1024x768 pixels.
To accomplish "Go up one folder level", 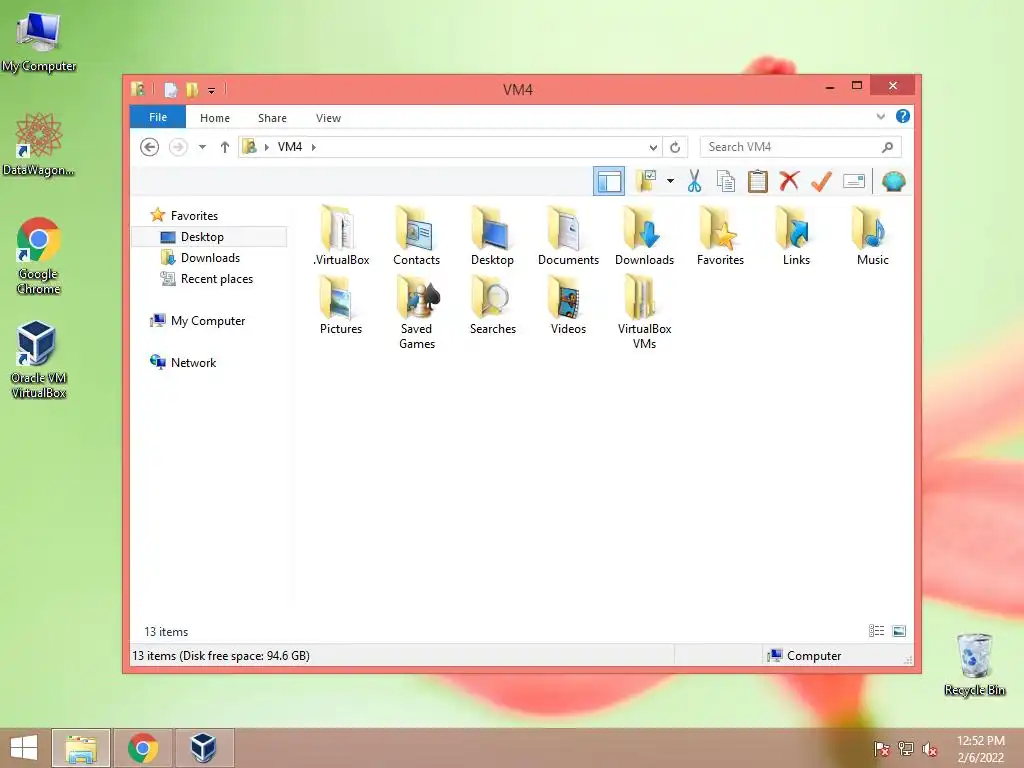I will coord(225,147).
